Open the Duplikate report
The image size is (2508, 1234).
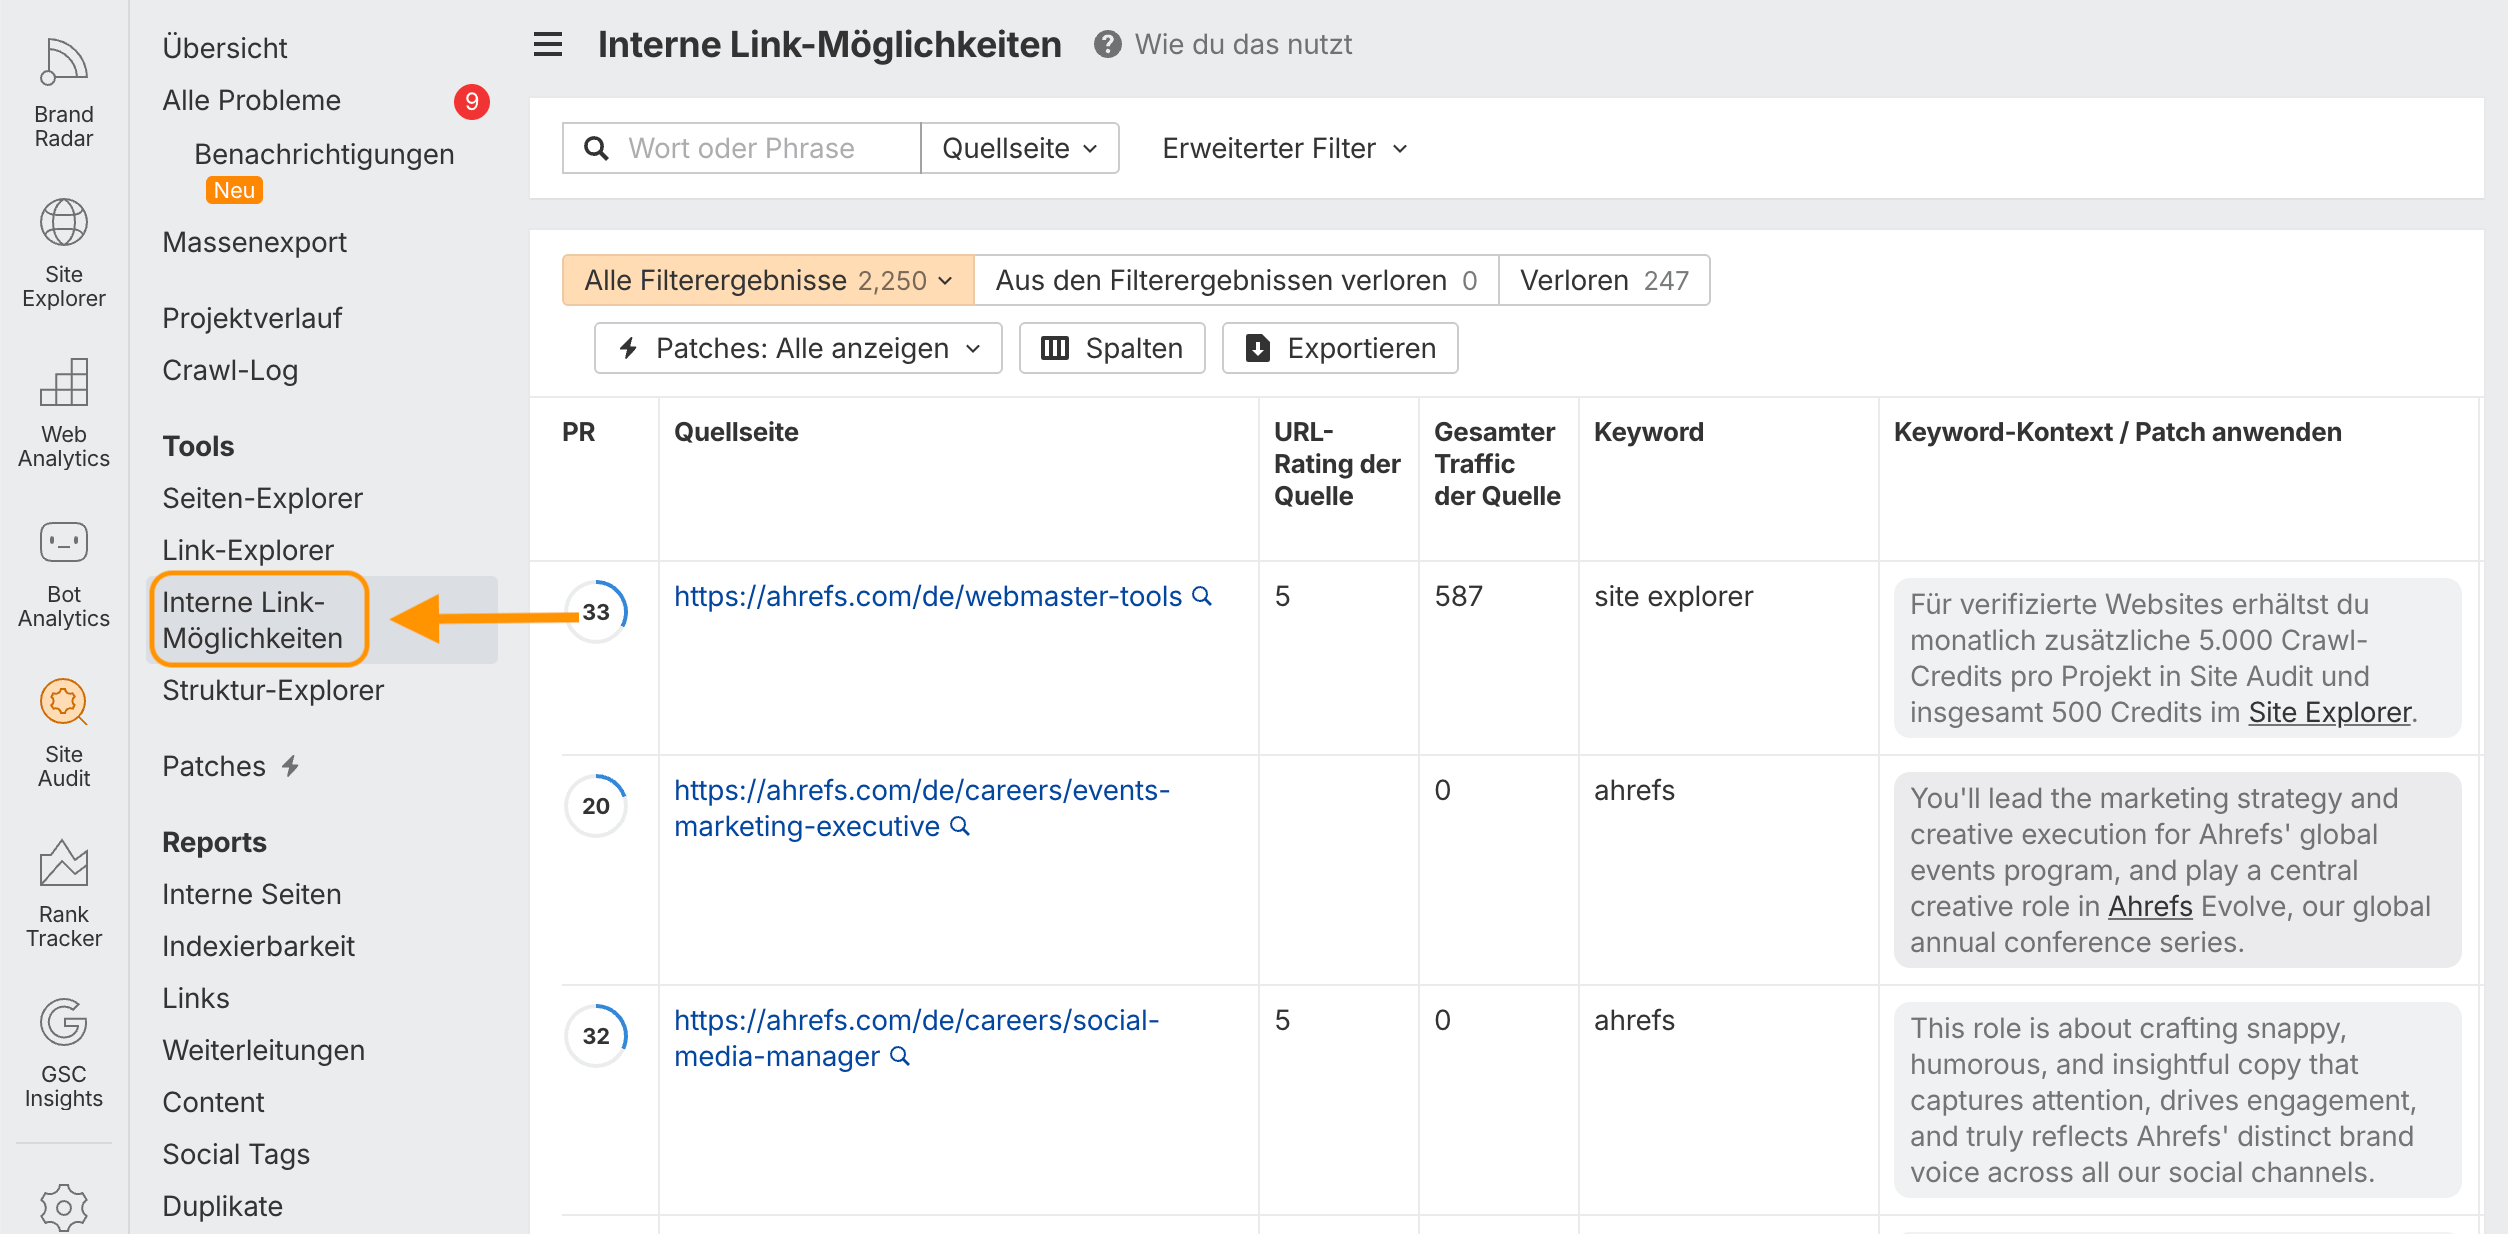[223, 1206]
